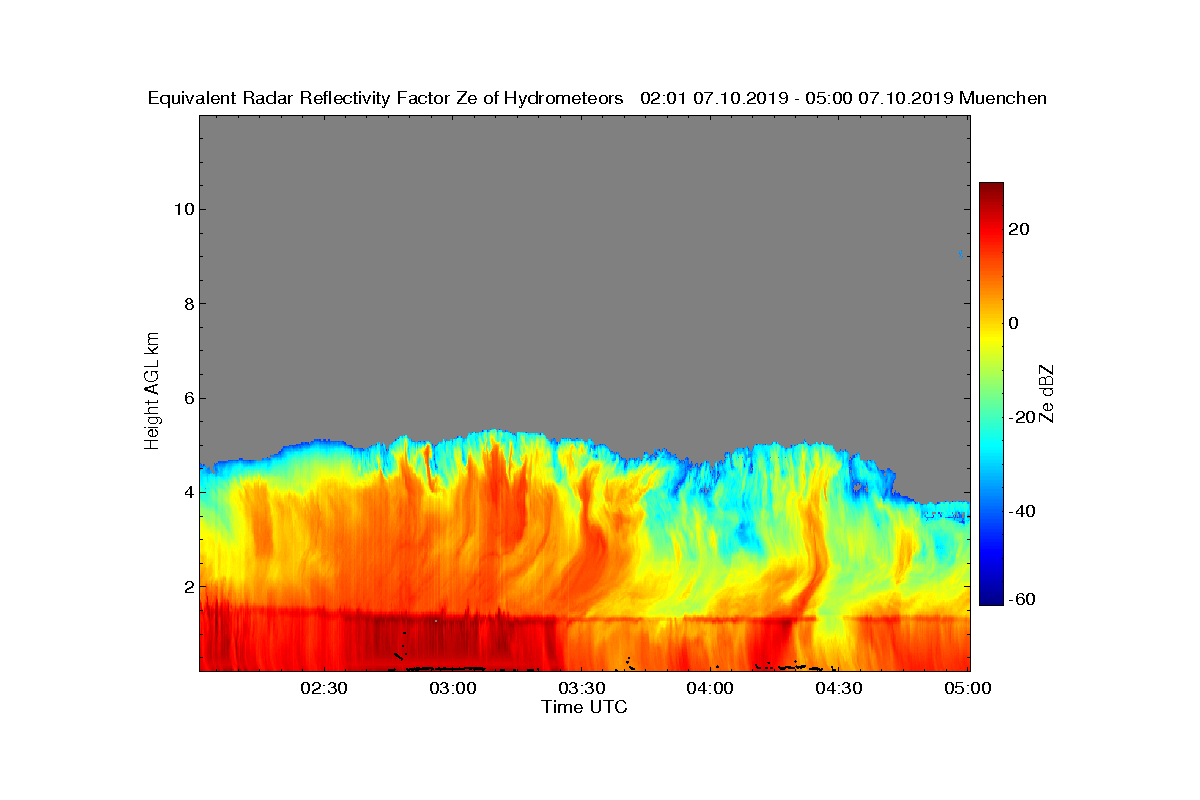Click the dark red top of the colorbar
The height and width of the screenshot is (800, 1200).
(x=991, y=189)
